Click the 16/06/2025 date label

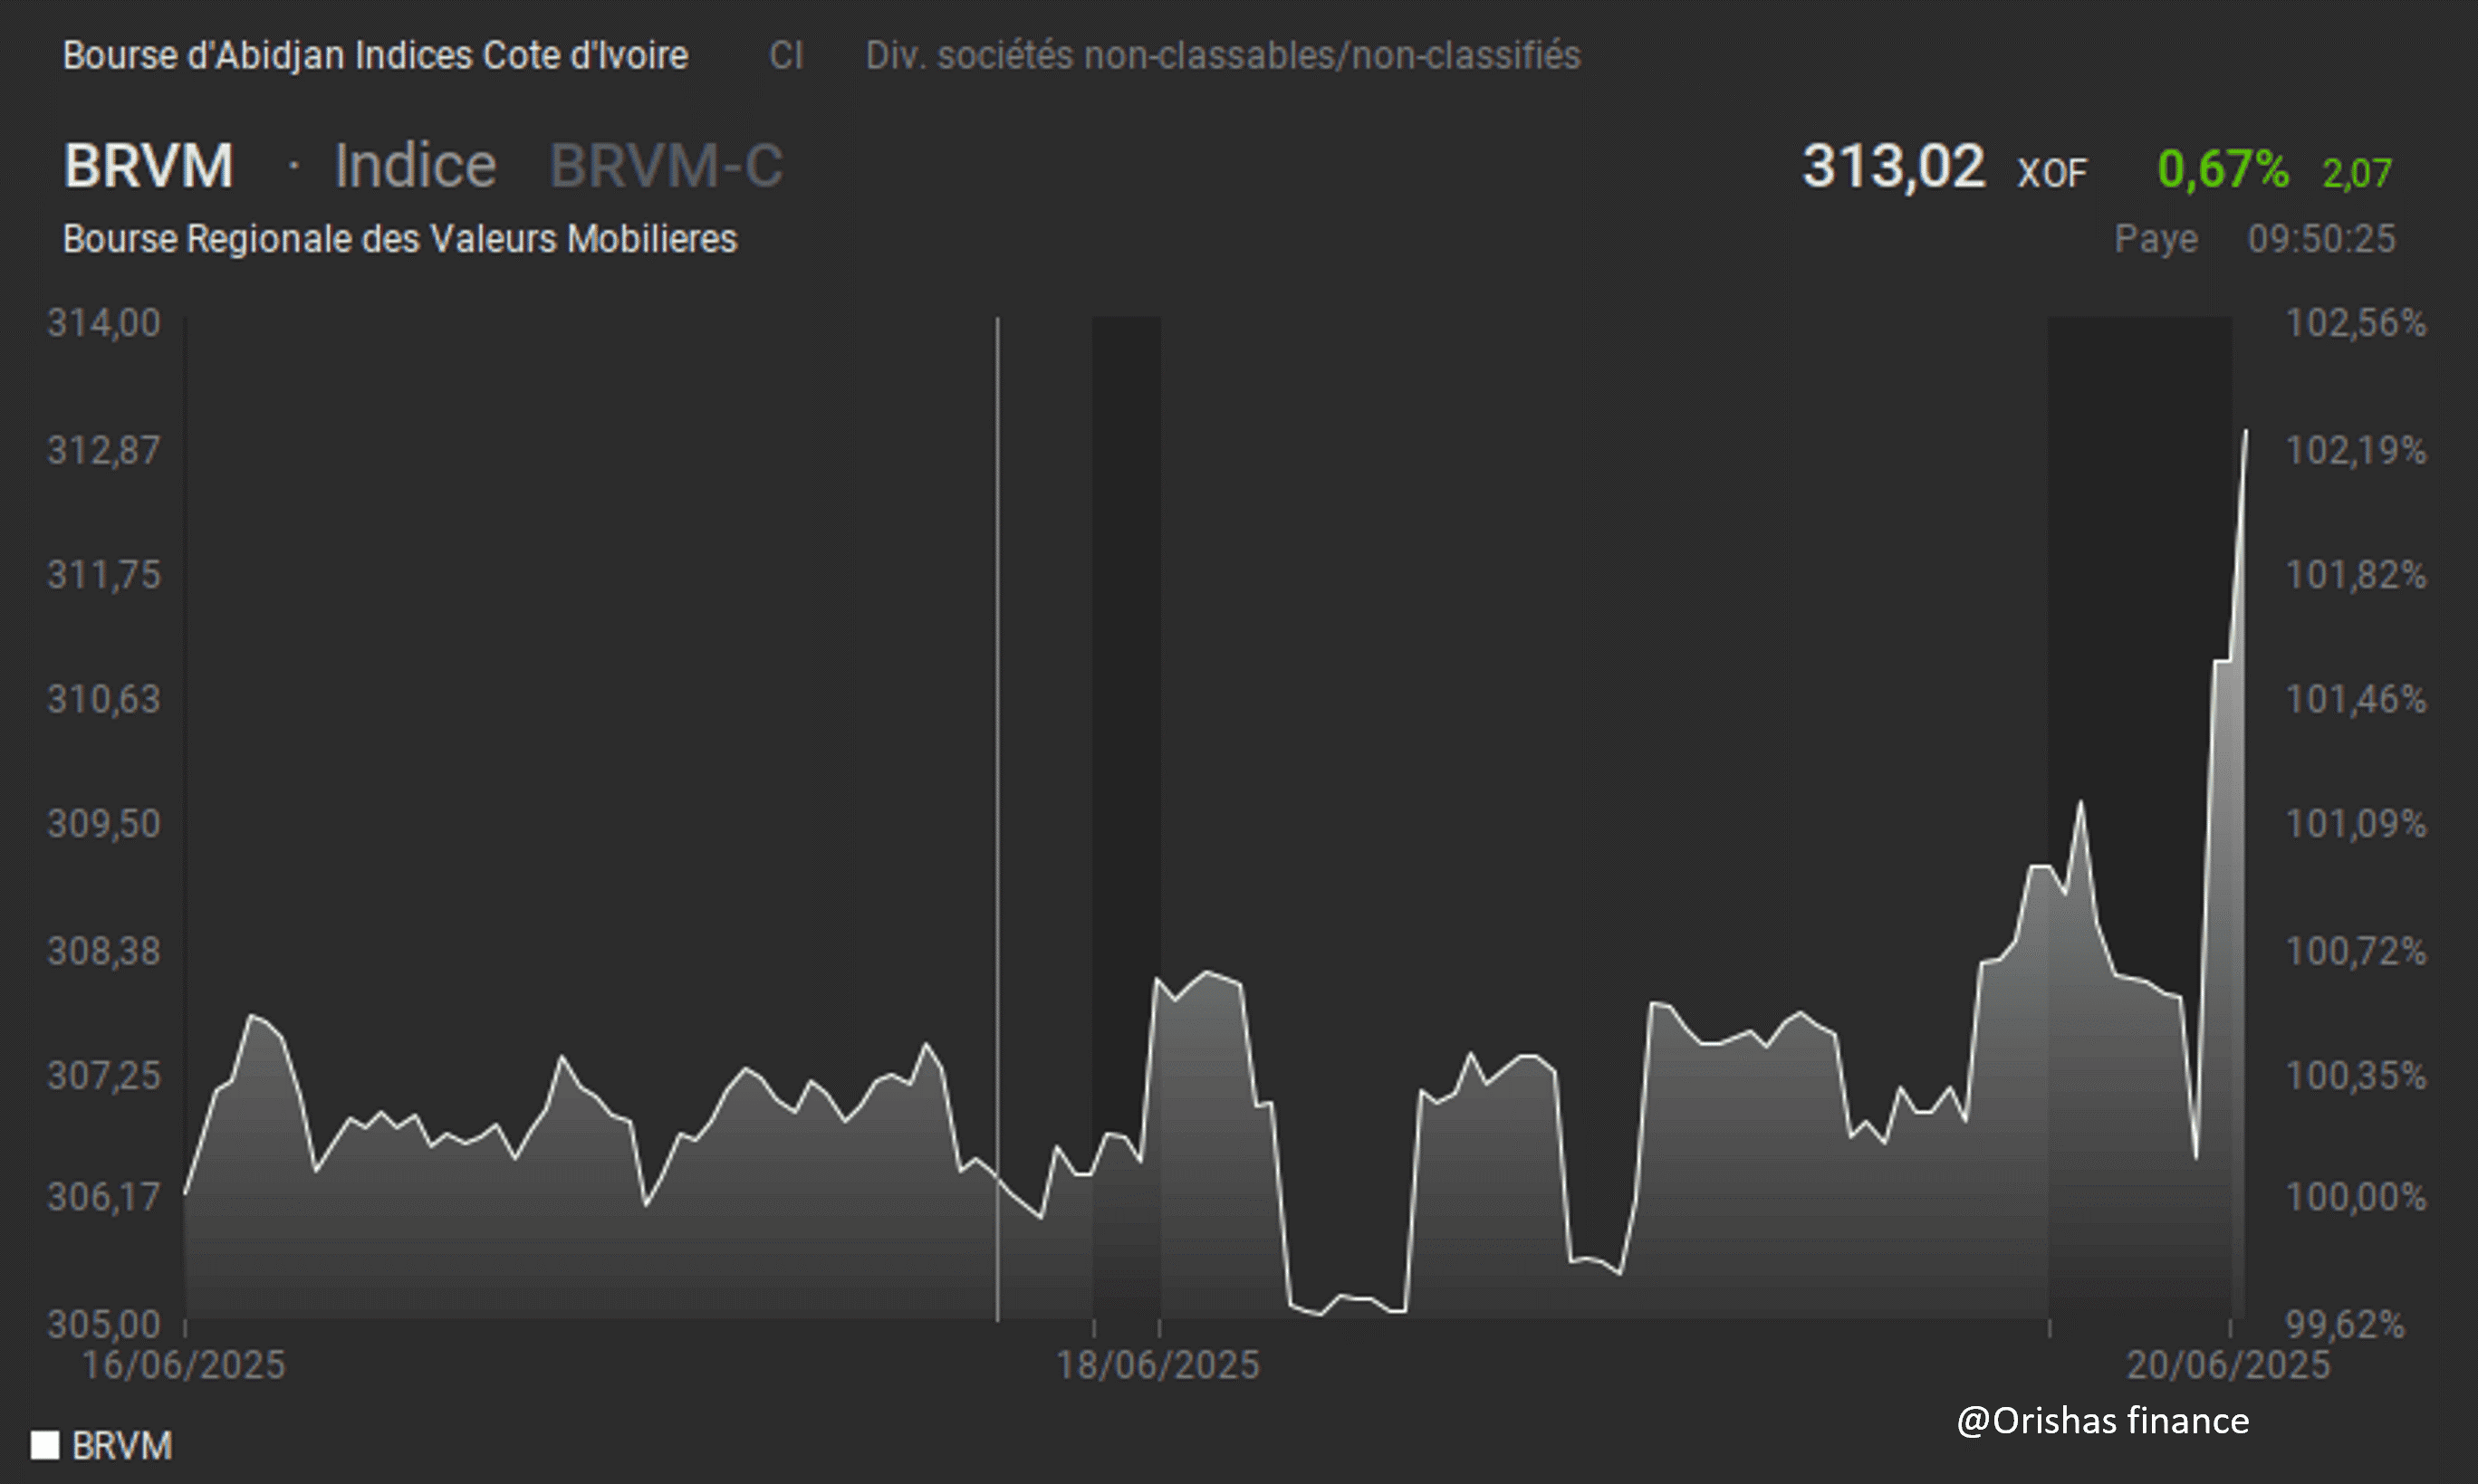click(183, 1365)
